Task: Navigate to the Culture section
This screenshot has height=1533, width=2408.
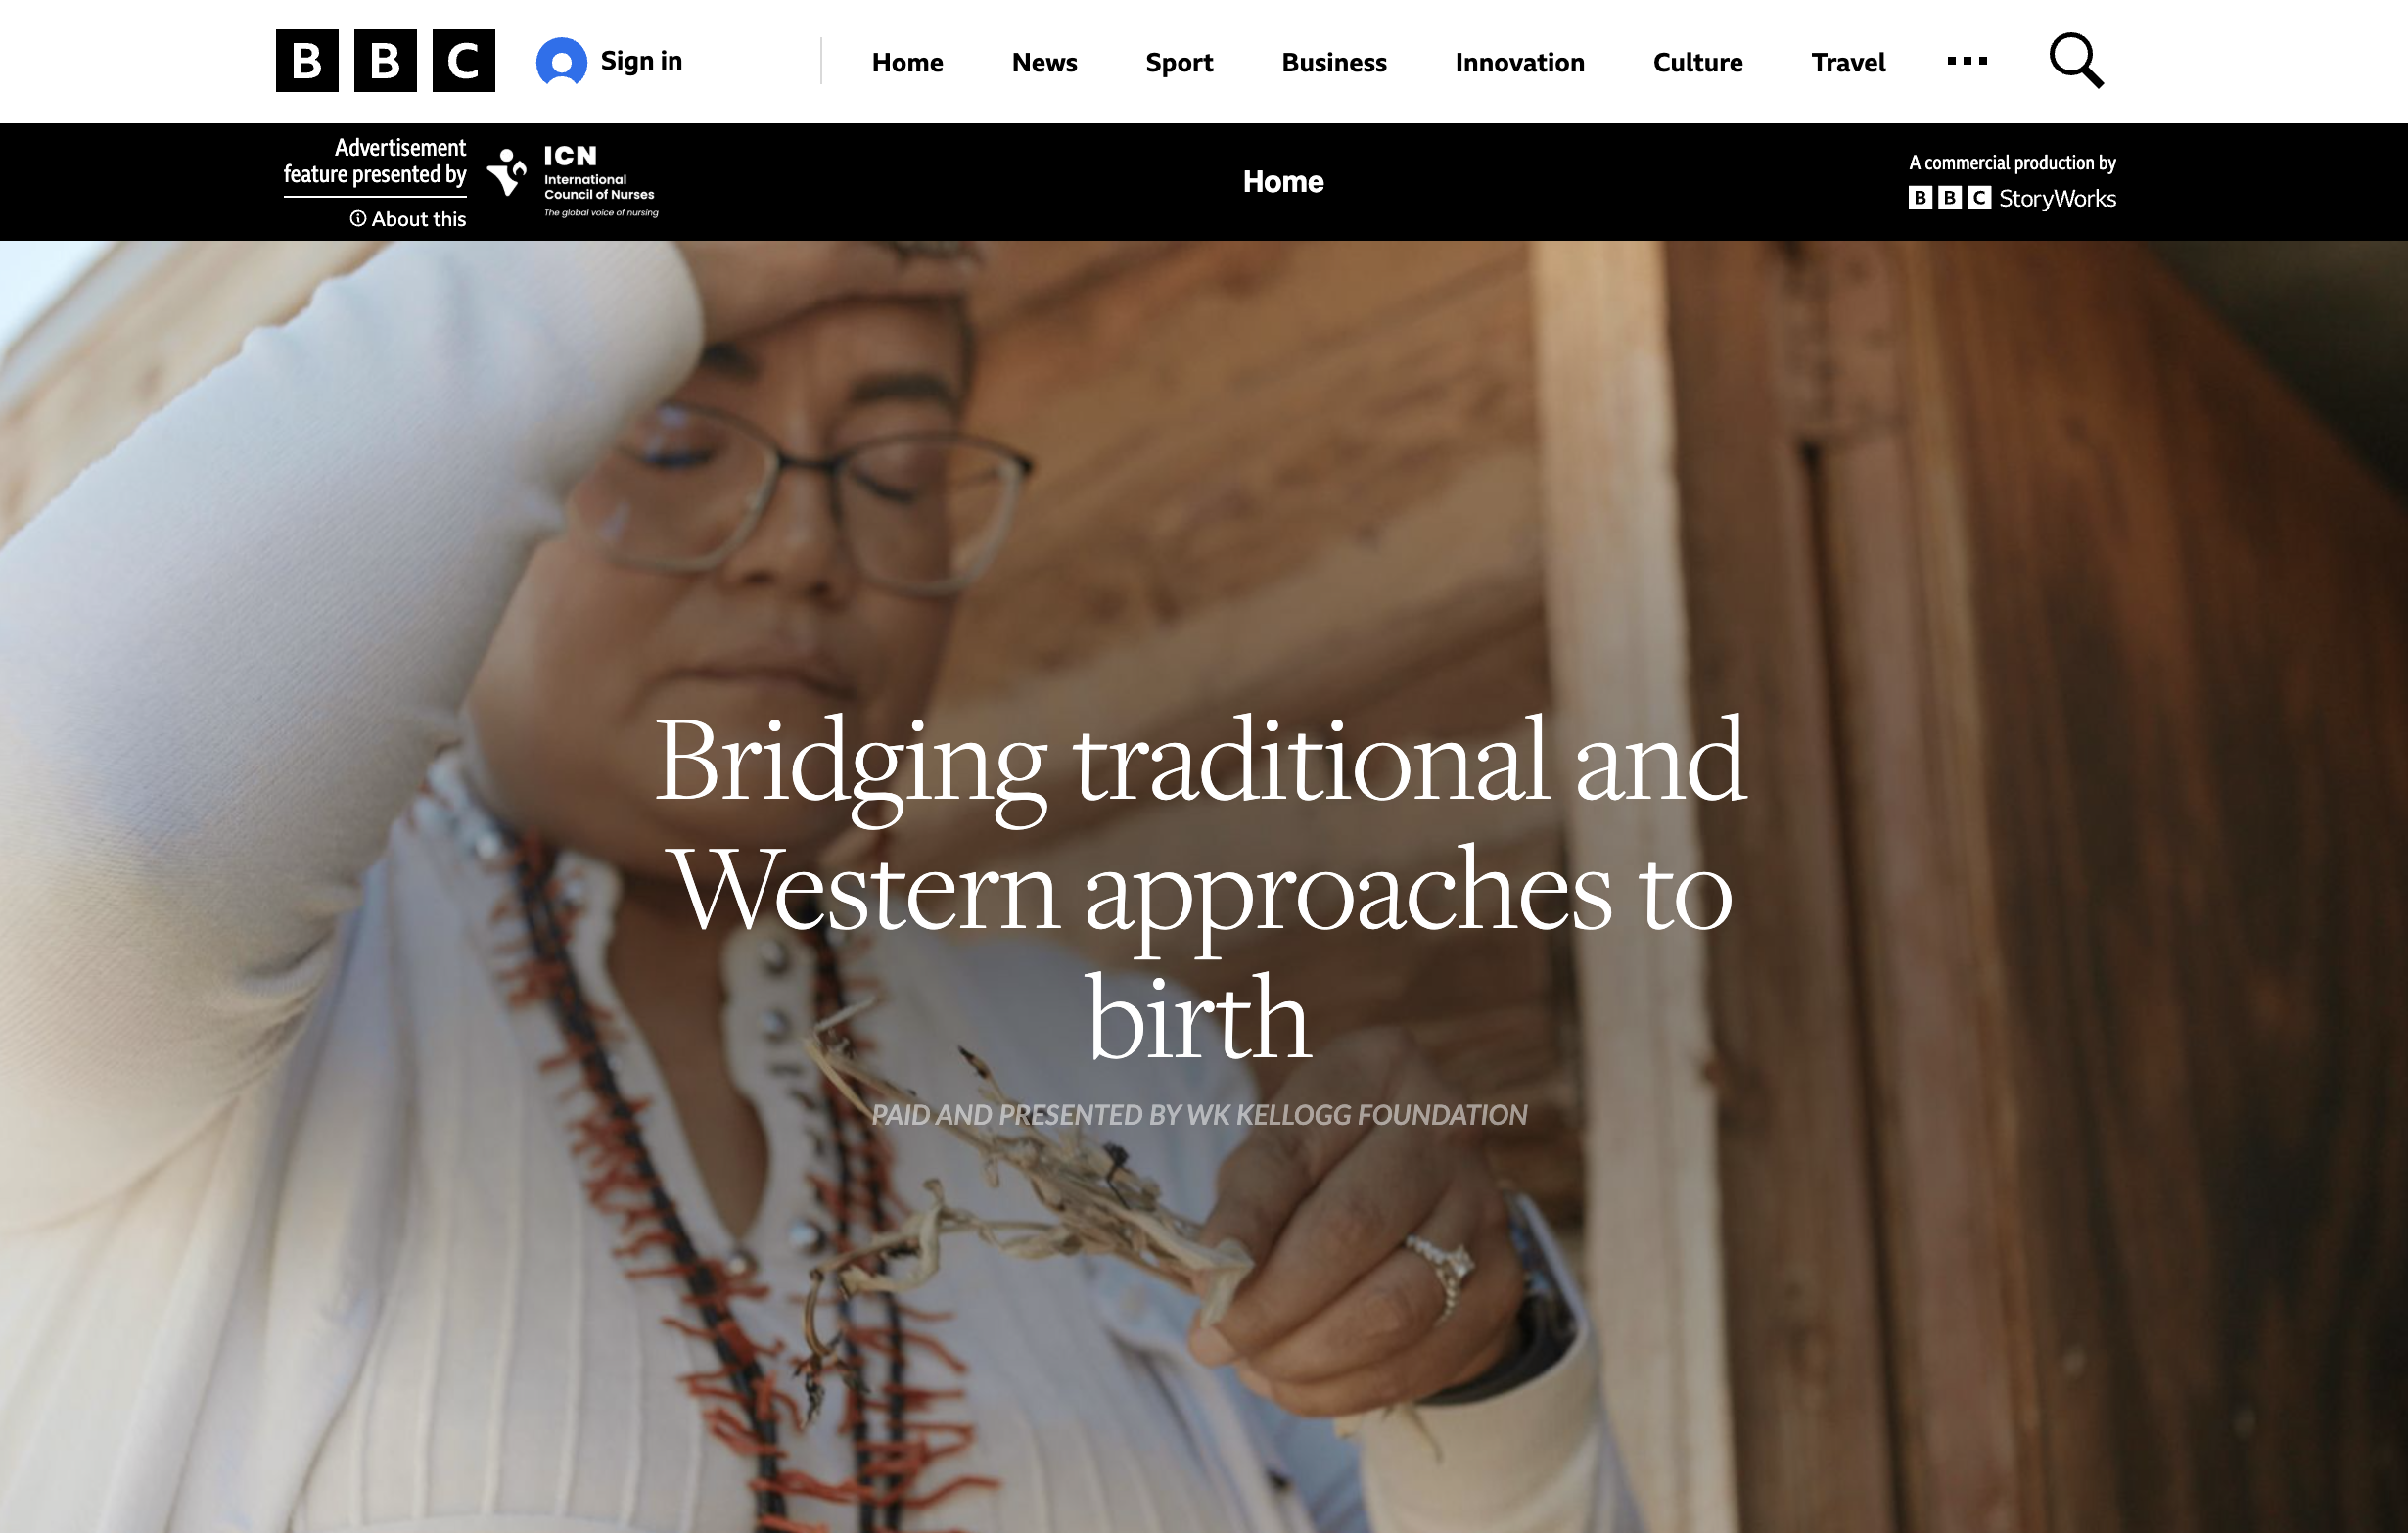Action: [x=1697, y=62]
